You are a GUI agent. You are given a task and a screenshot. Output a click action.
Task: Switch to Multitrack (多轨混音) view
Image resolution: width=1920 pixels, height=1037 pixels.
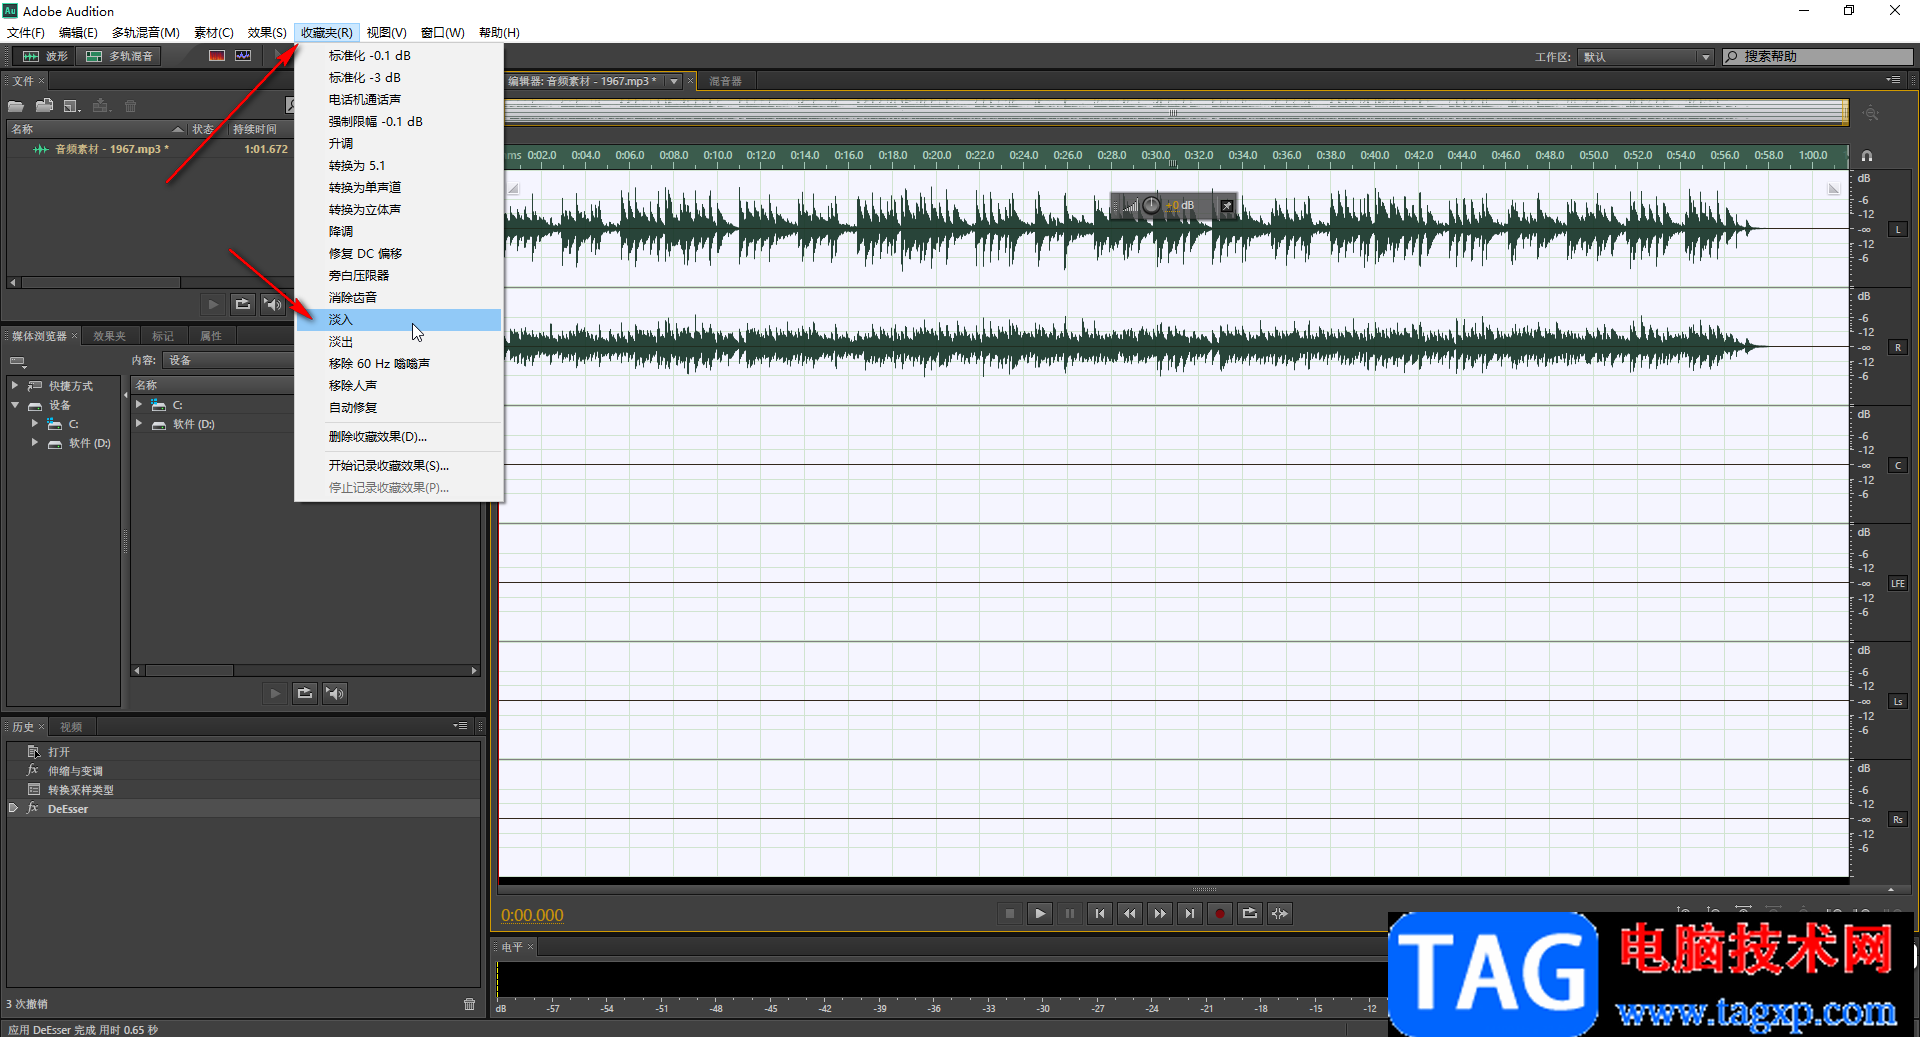[120, 56]
